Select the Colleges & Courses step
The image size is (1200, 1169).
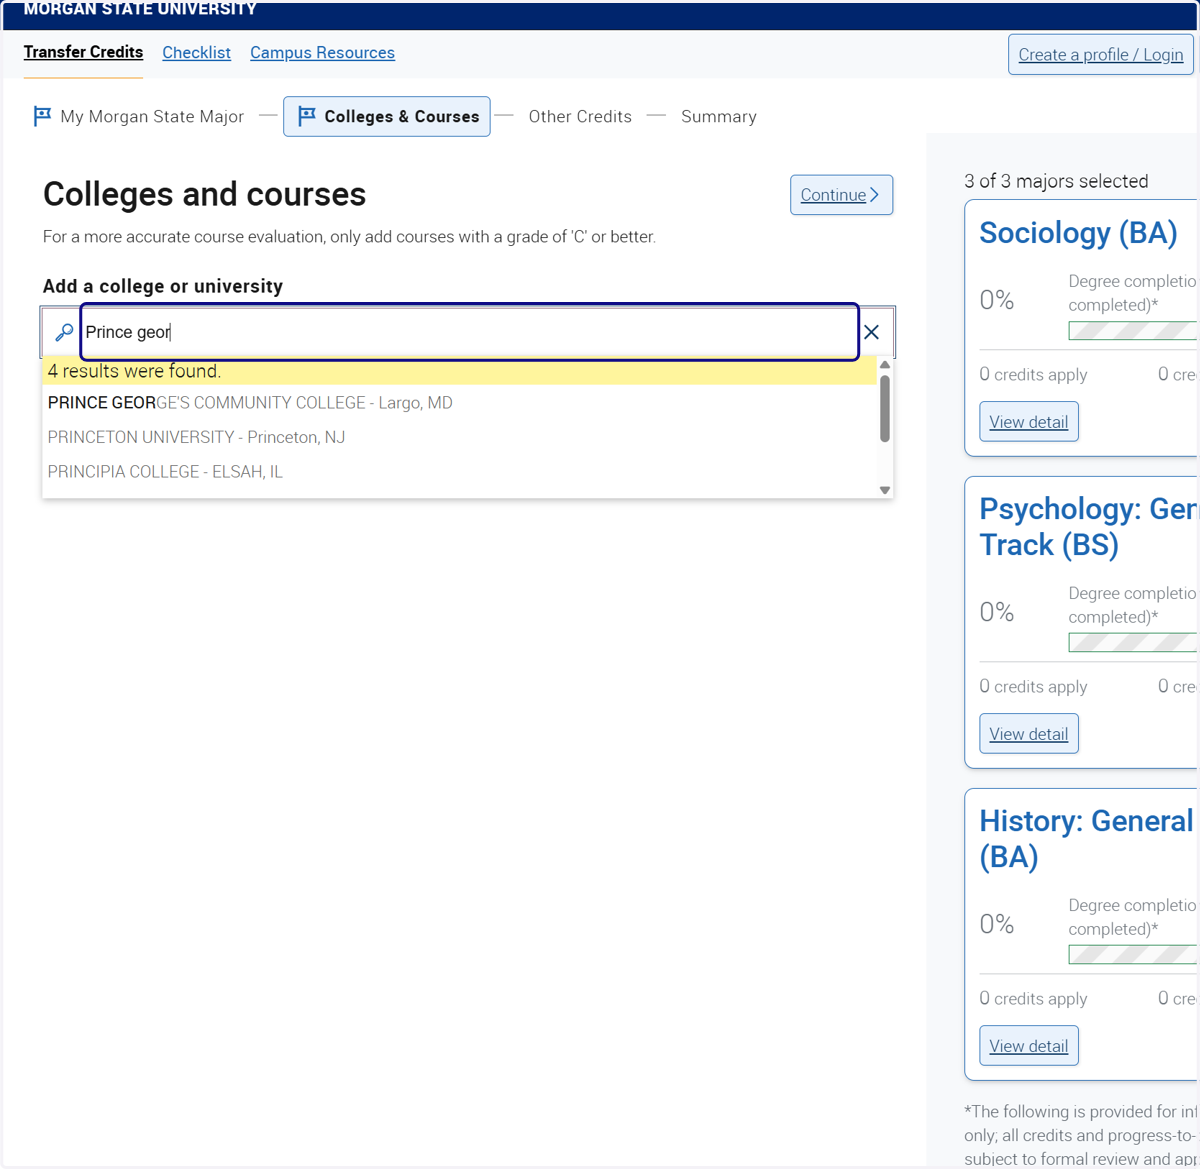[x=387, y=116]
